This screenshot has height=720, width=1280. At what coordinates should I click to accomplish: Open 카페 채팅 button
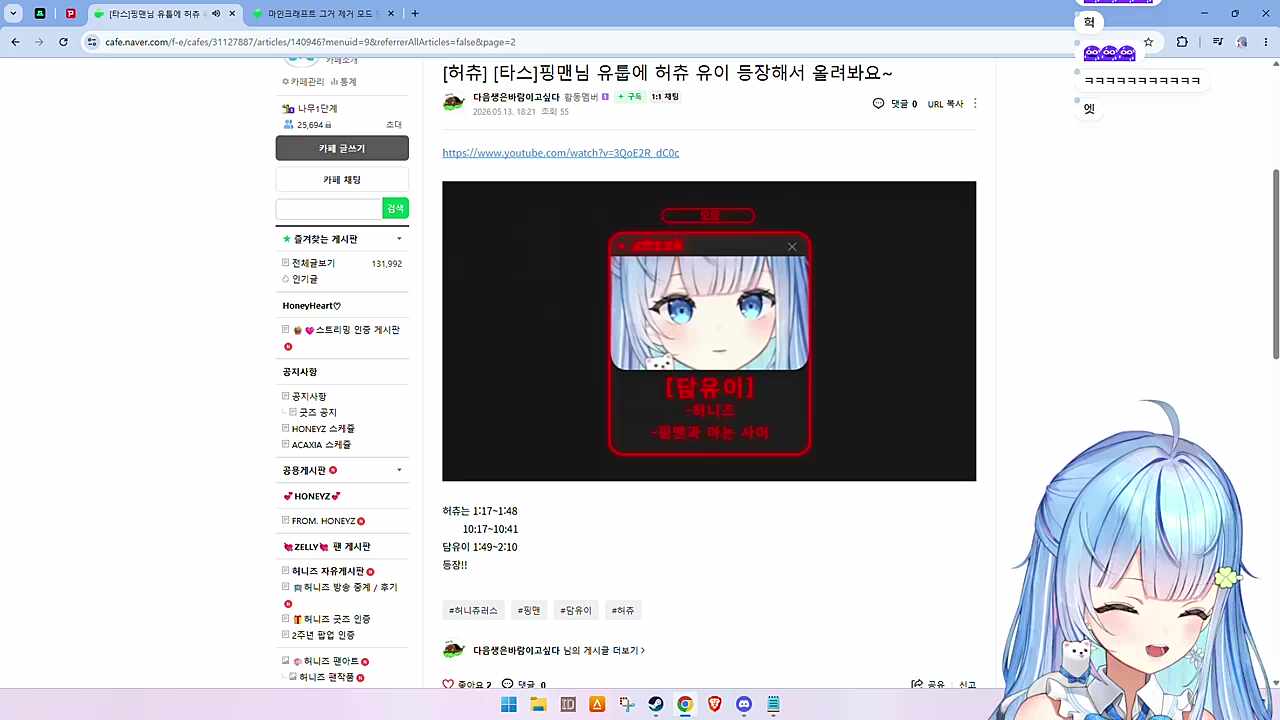coord(342,180)
